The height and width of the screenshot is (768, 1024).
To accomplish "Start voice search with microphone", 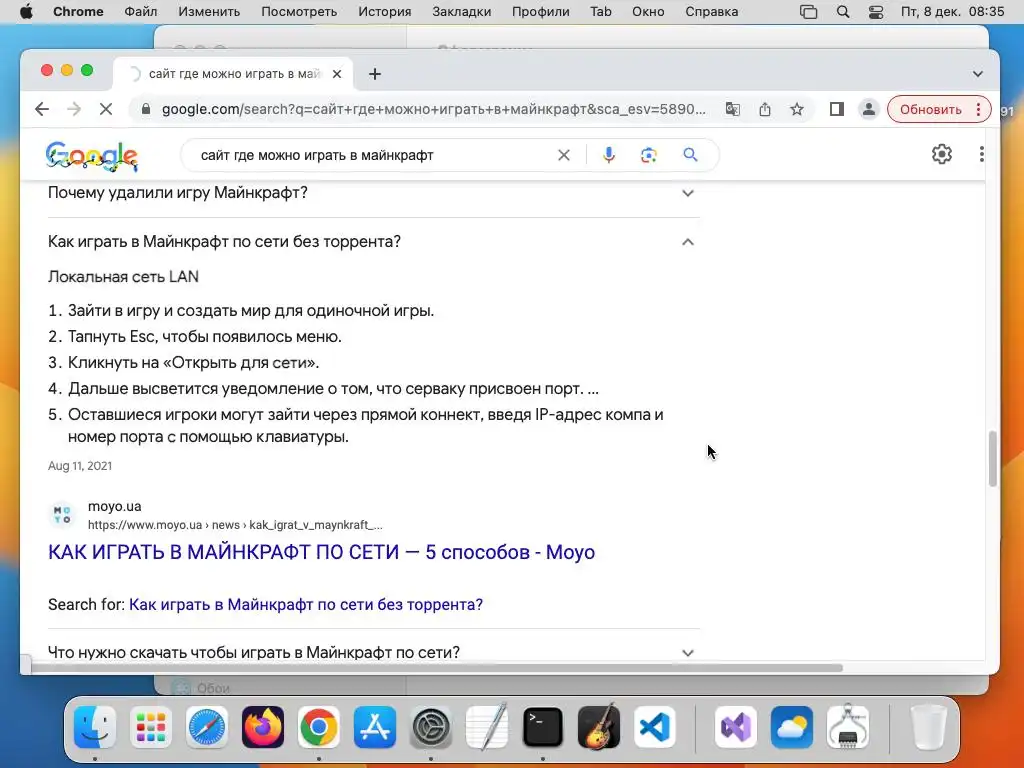I will [x=609, y=155].
